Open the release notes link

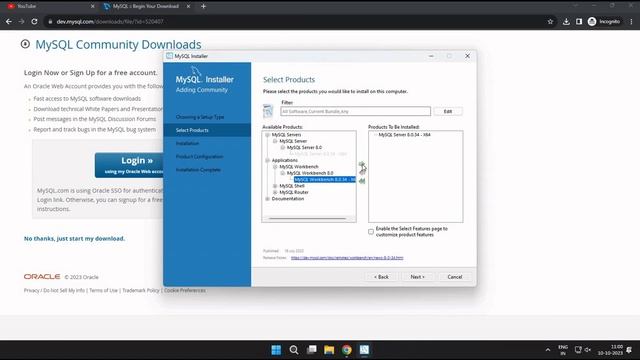click(x=347, y=258)
